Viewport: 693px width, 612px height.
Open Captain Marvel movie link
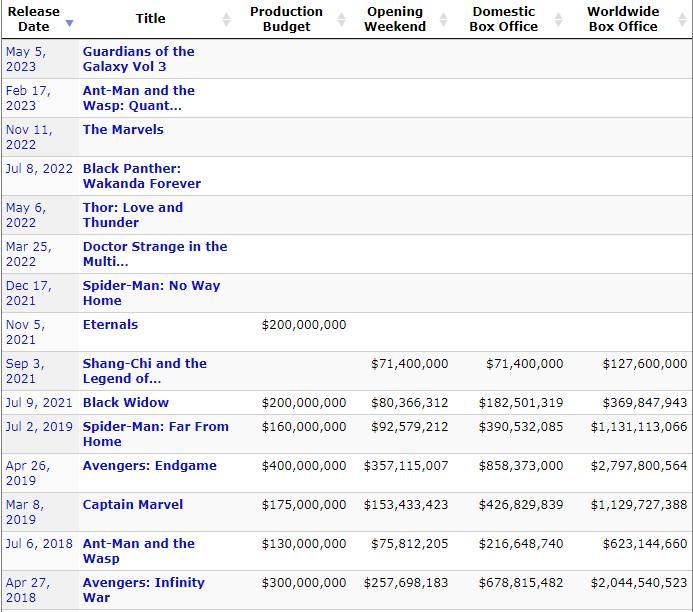133,504
